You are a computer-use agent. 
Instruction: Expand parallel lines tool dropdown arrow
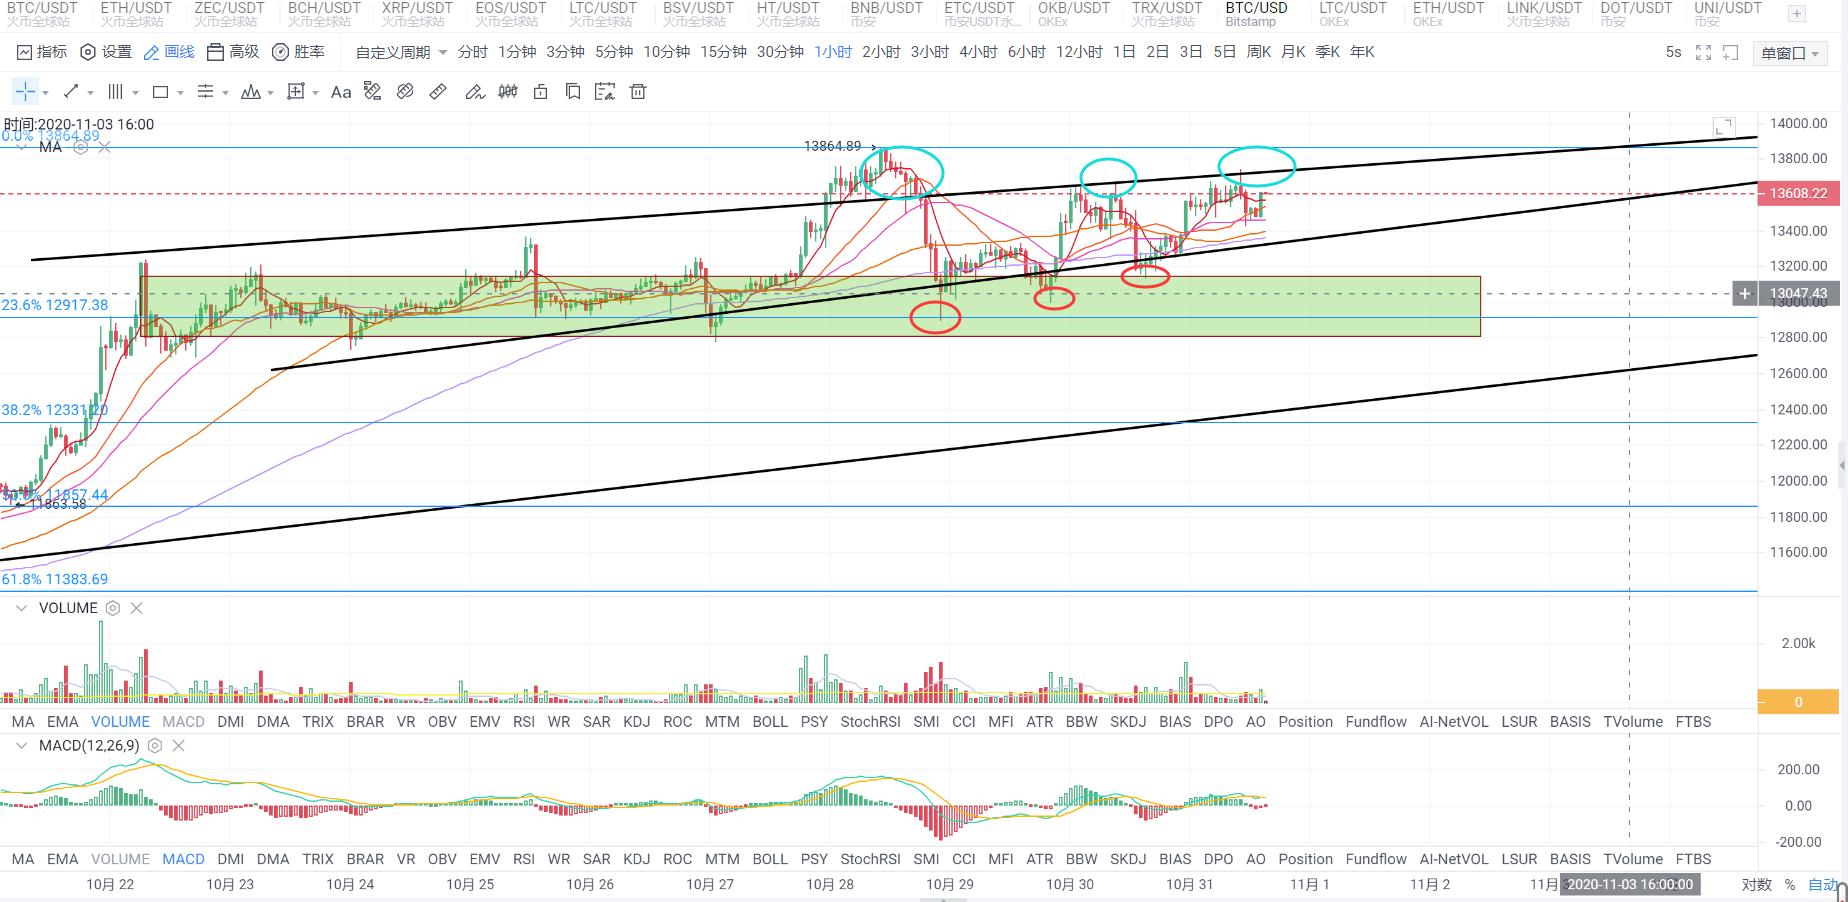pyautogui.click(x=135, y=93)
